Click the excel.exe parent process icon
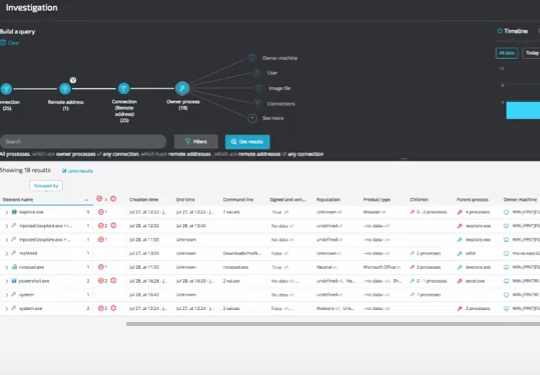 459,281
